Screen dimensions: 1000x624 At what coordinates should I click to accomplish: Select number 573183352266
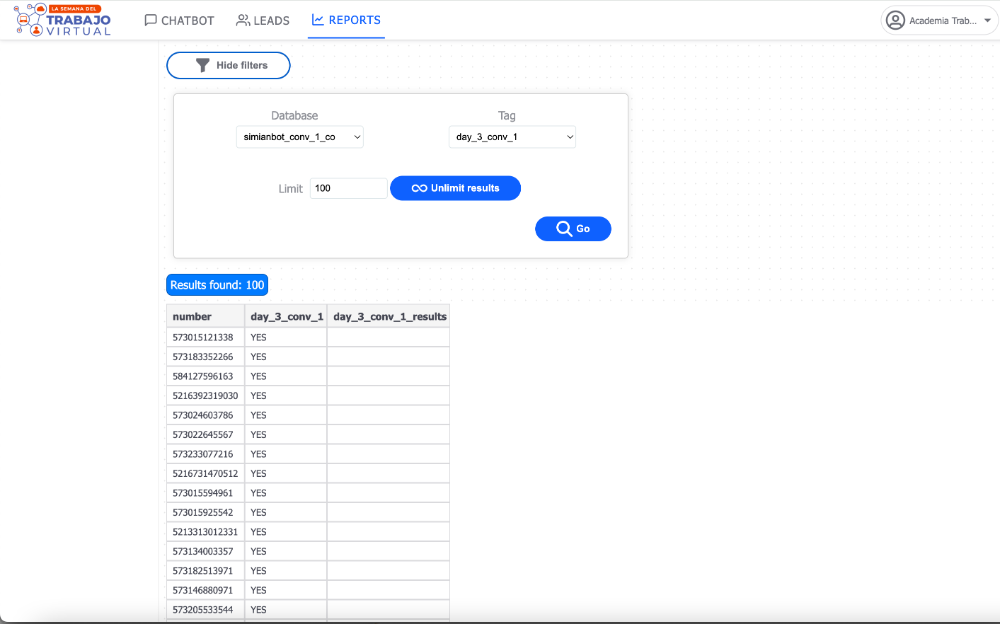pyautogui.click(x=203, y=357)
